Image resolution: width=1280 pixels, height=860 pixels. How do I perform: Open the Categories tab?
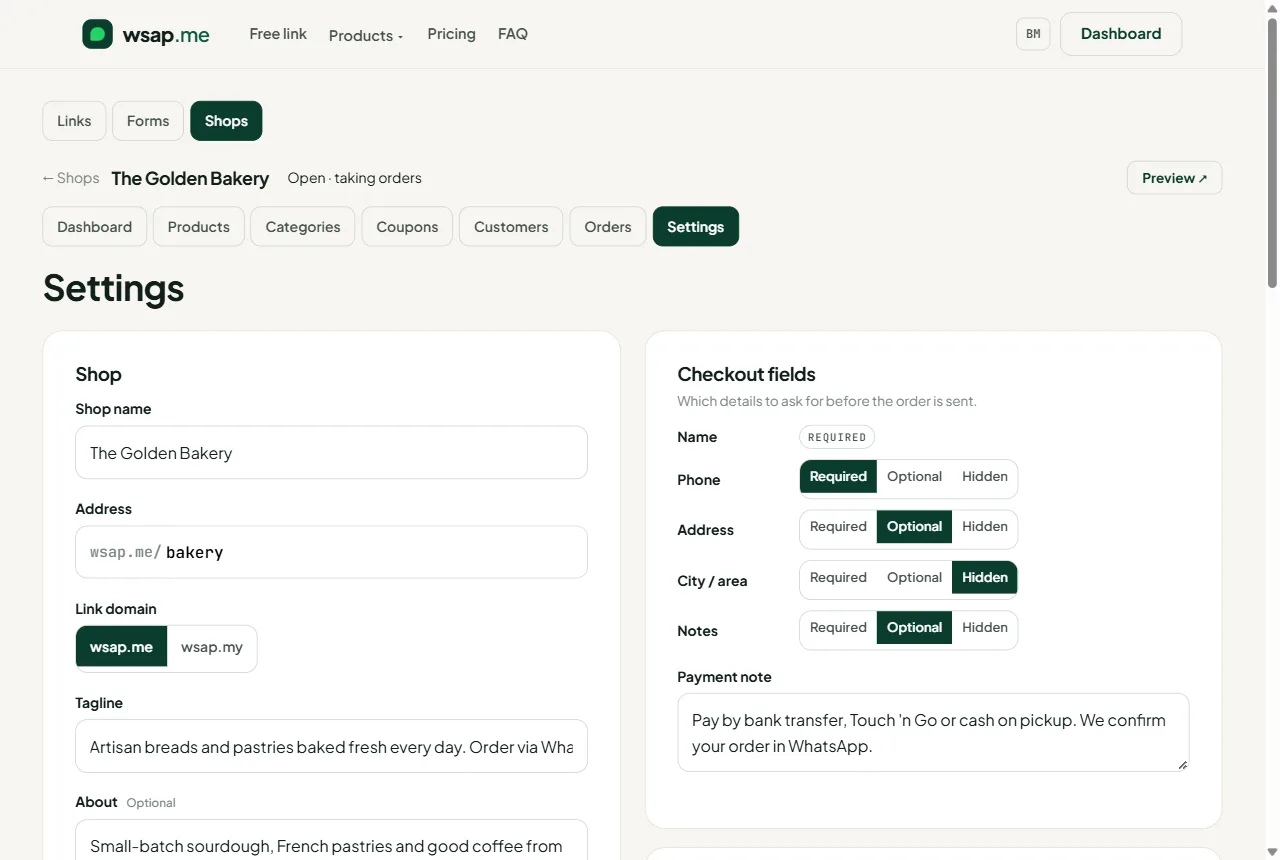303,227
